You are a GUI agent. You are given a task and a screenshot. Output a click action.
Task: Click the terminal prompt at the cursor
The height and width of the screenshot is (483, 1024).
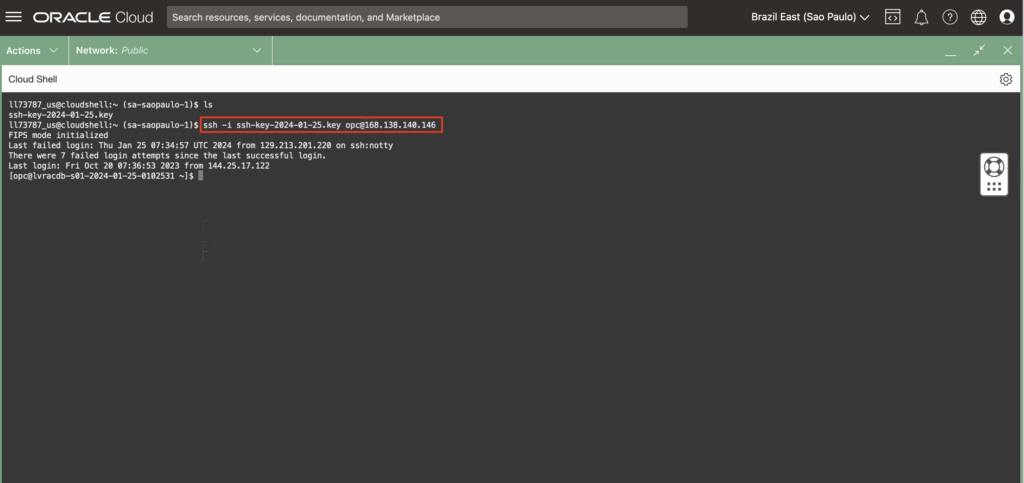(200, 175)
